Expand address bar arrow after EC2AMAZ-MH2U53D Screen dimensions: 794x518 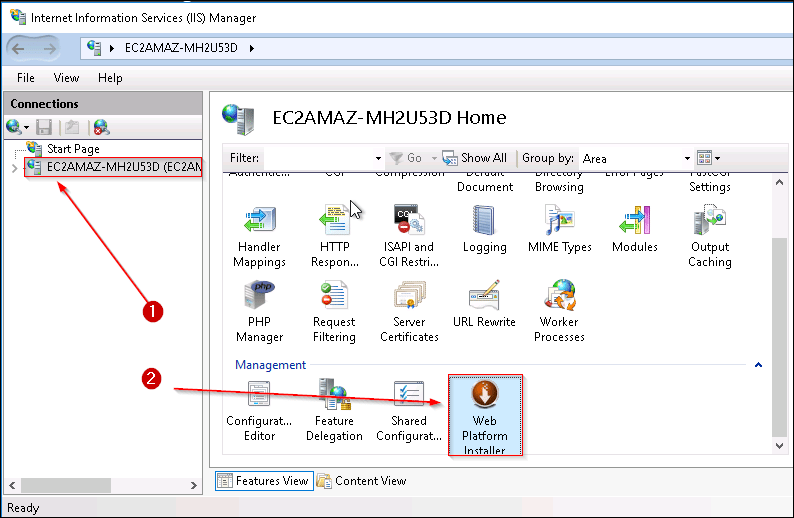coord(252,49)
